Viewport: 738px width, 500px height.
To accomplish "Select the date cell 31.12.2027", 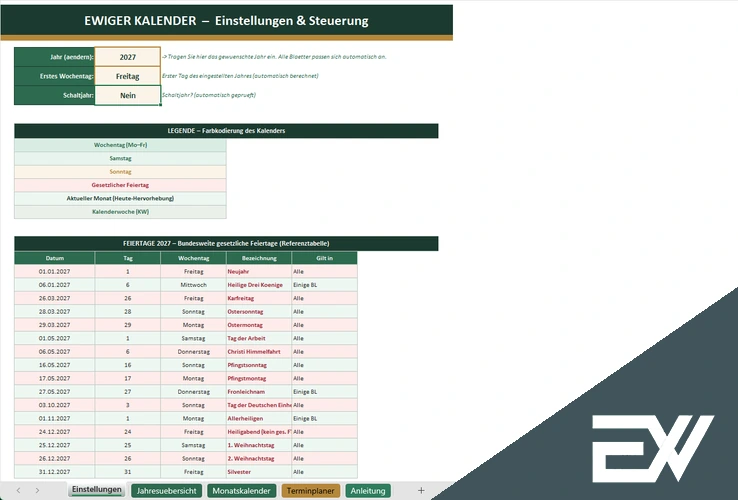I will [x=55, y=472].
